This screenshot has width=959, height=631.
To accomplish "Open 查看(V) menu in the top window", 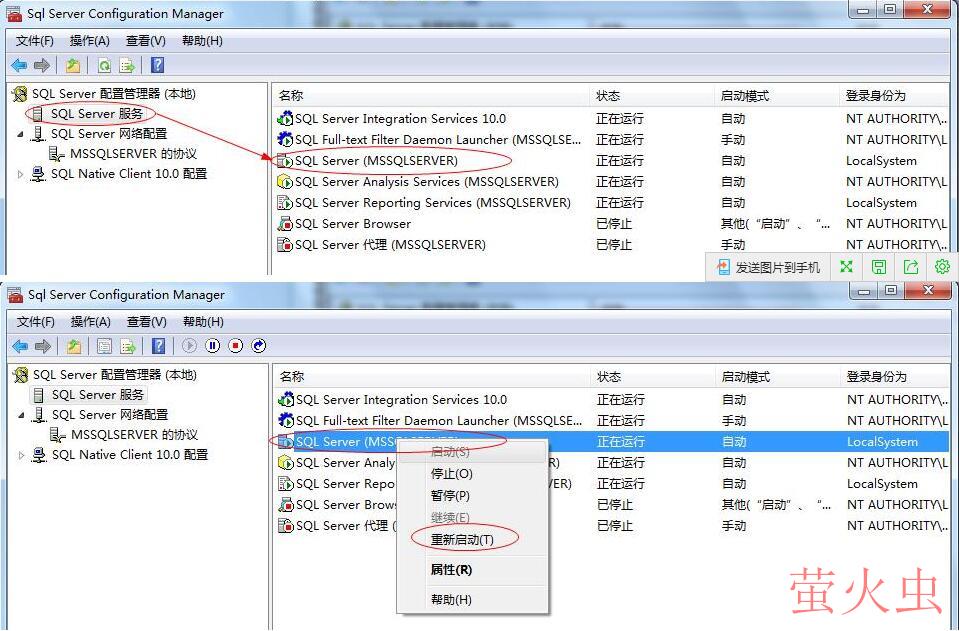I will pyautogui.click(x=146, y=41).
